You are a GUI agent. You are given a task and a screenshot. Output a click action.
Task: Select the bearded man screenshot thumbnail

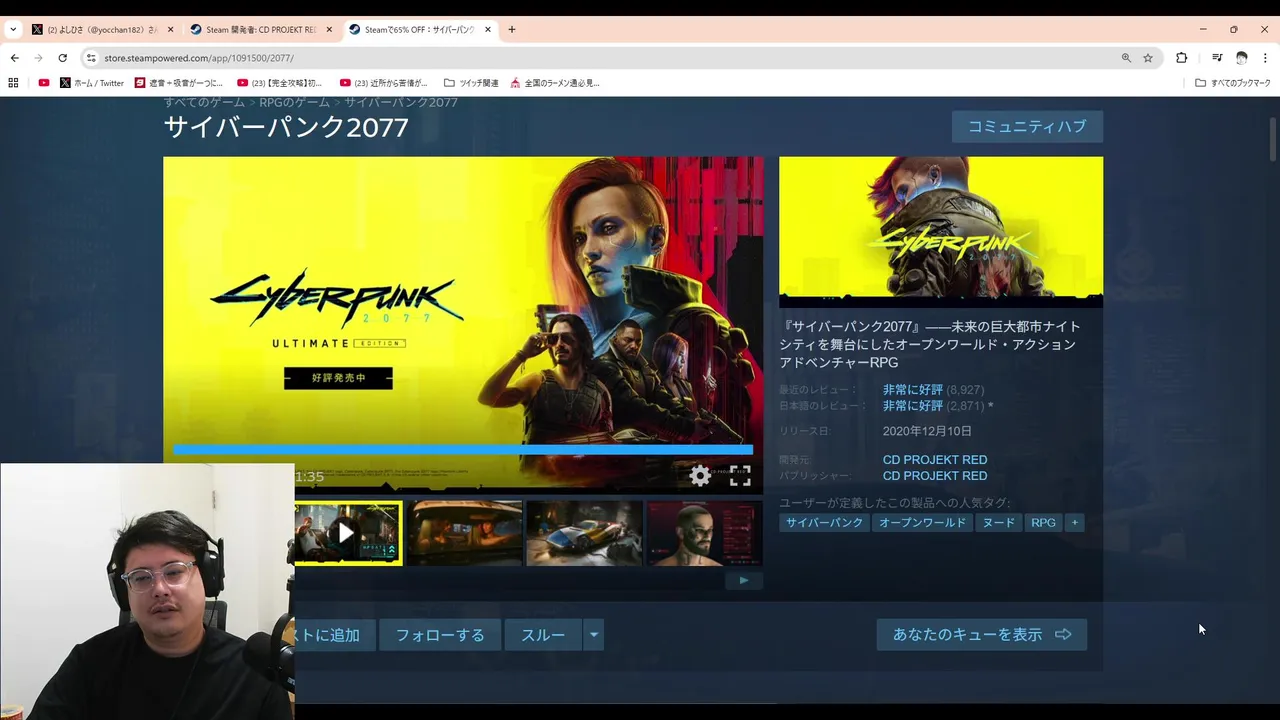(x=704, y=533)
